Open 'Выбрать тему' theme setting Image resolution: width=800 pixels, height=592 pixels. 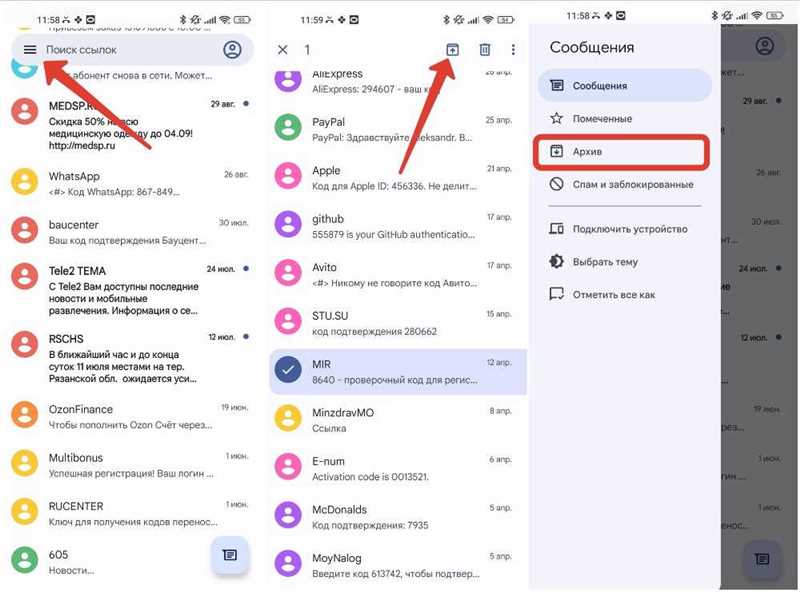624,262
